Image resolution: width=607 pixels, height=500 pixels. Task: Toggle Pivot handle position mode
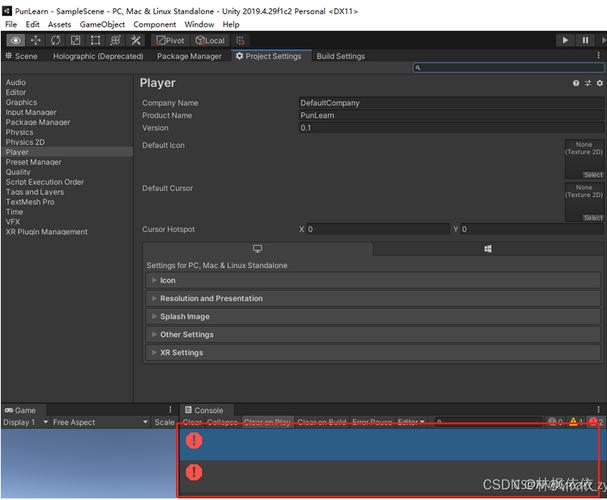coord(172,40)
